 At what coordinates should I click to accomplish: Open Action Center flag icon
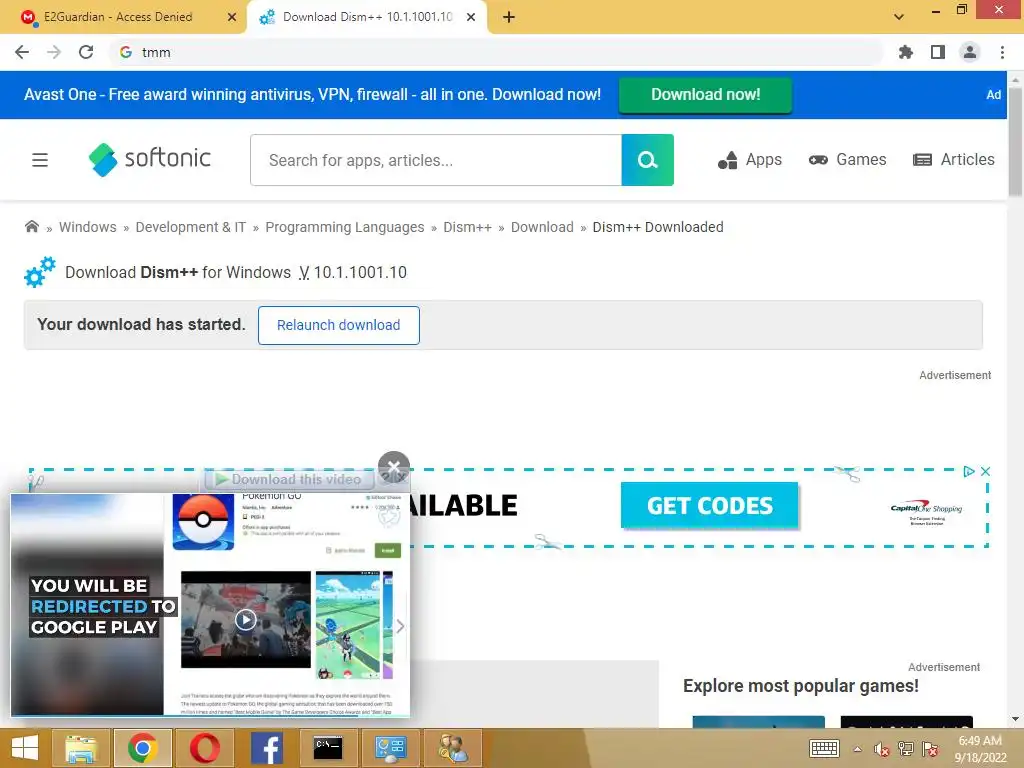click(x=930, y=749)
